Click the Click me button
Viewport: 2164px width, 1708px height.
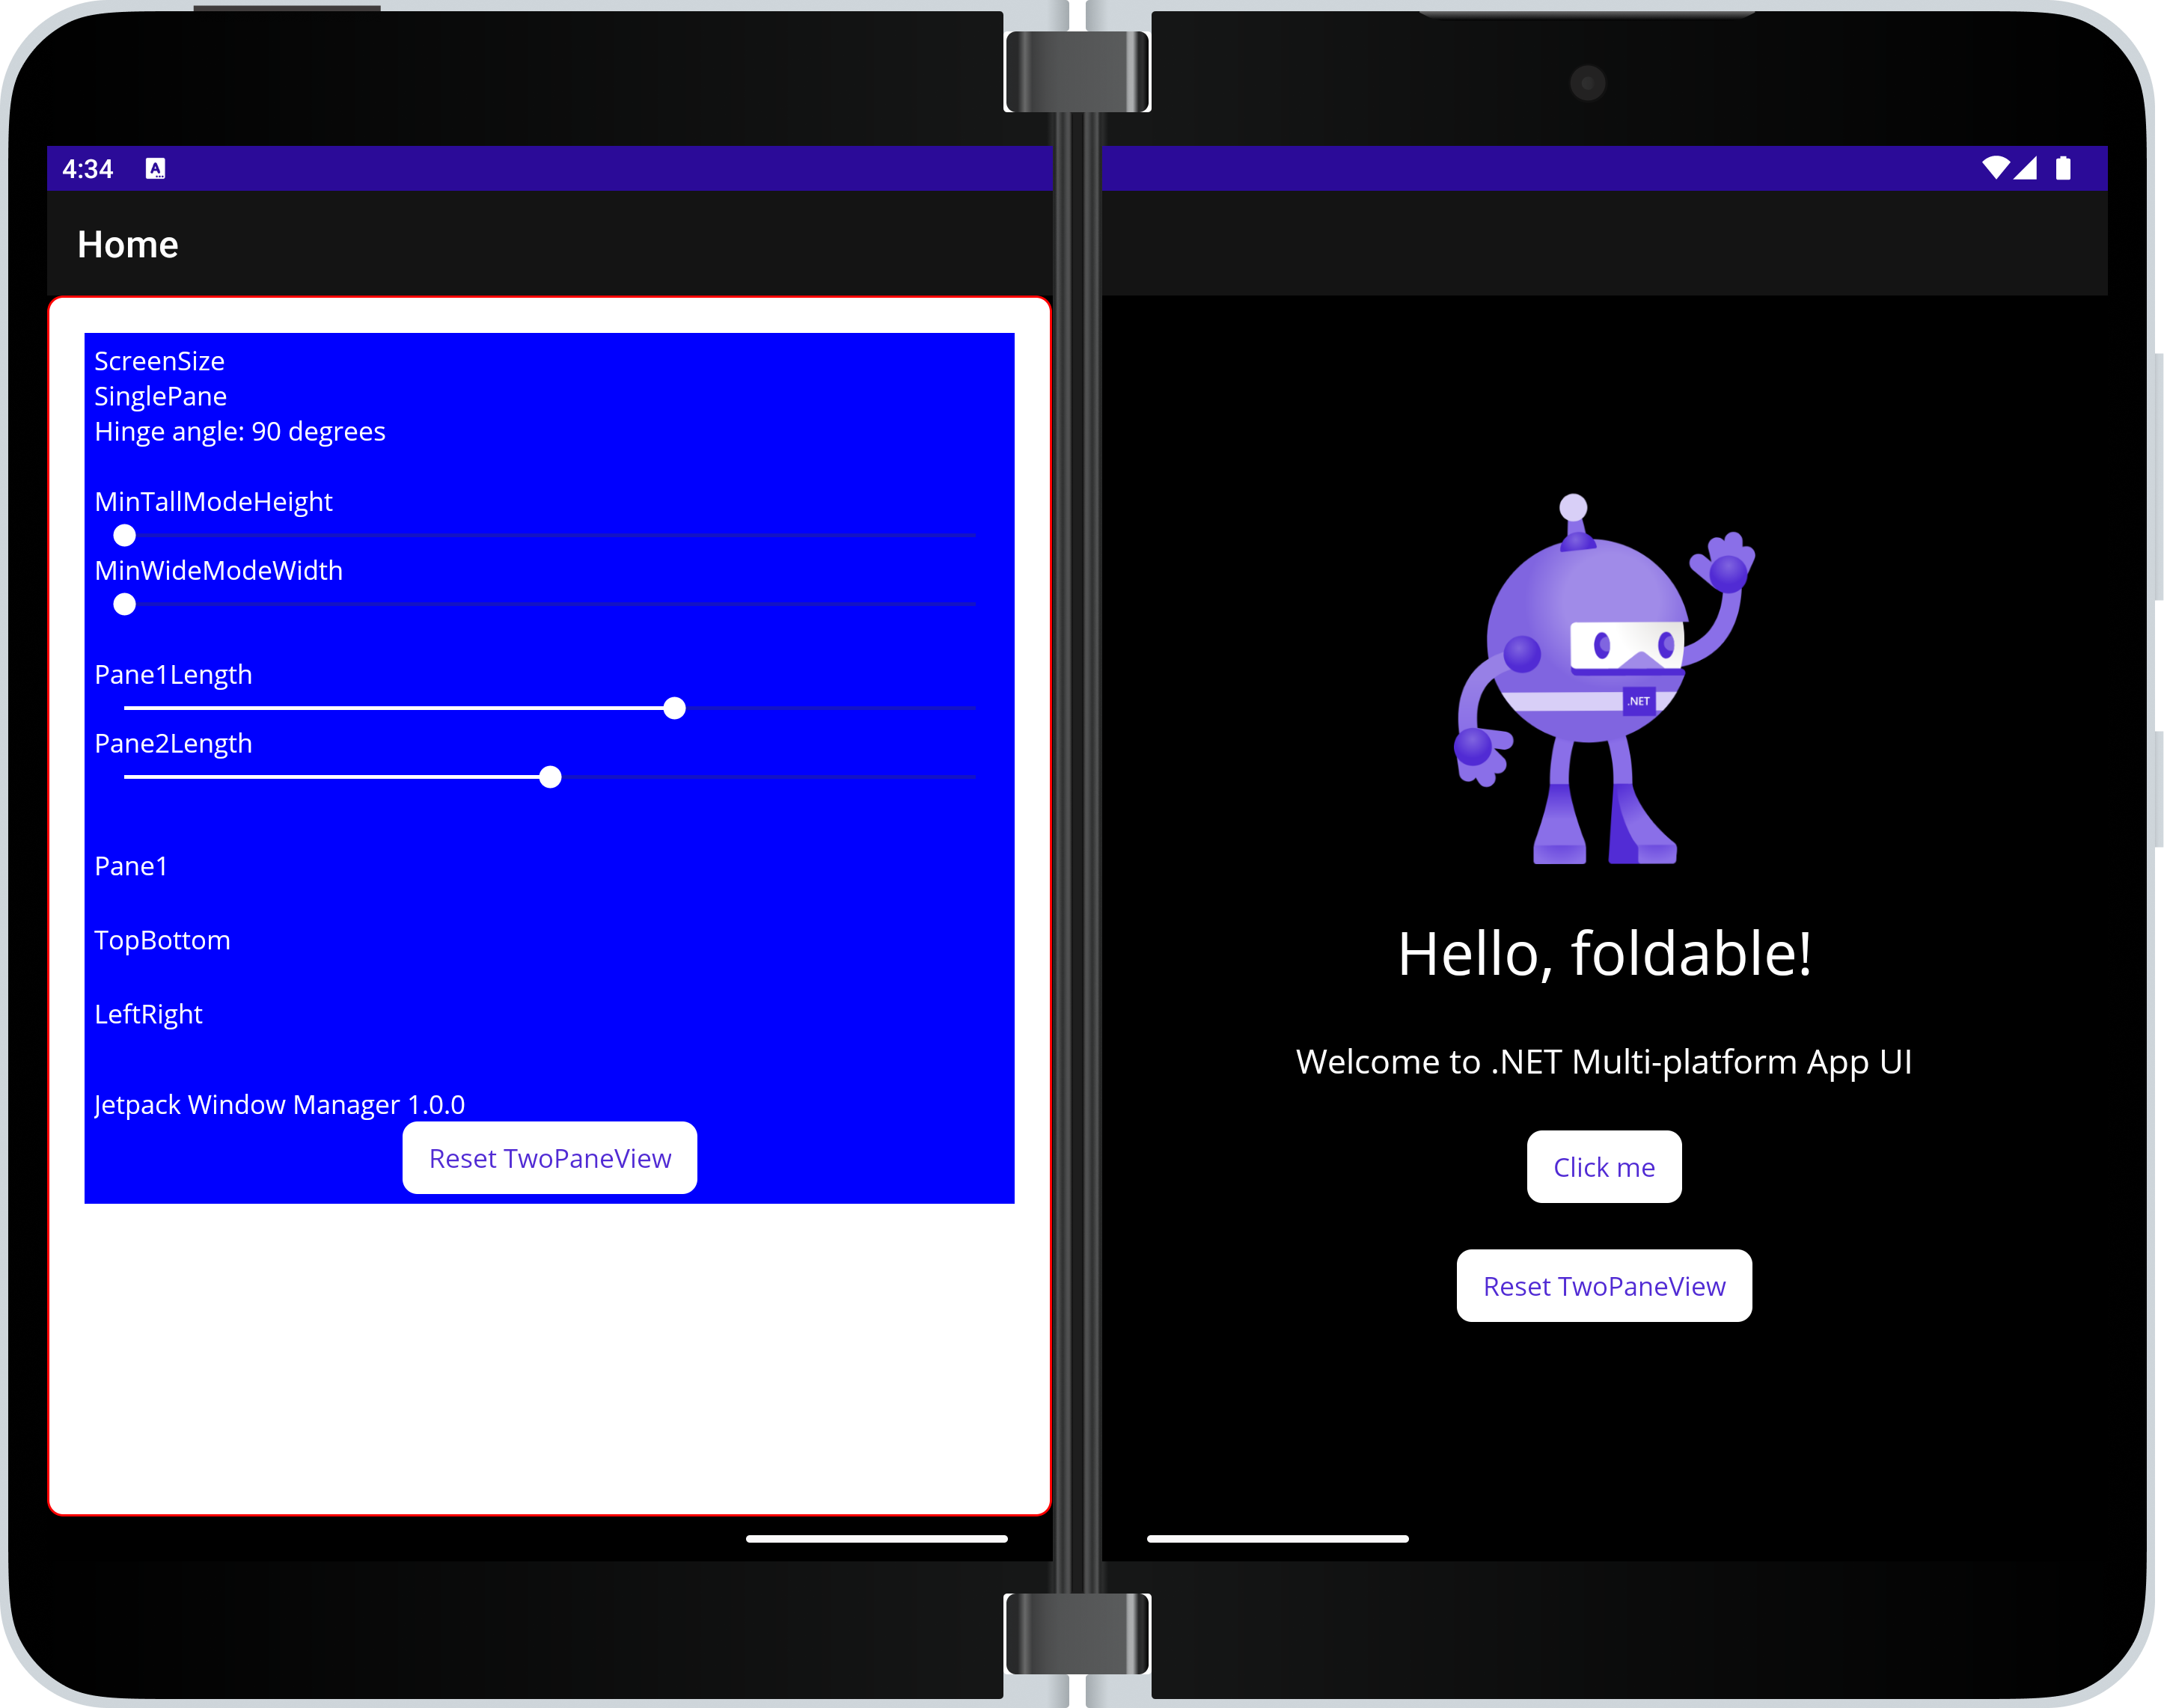[1604, 1166]
